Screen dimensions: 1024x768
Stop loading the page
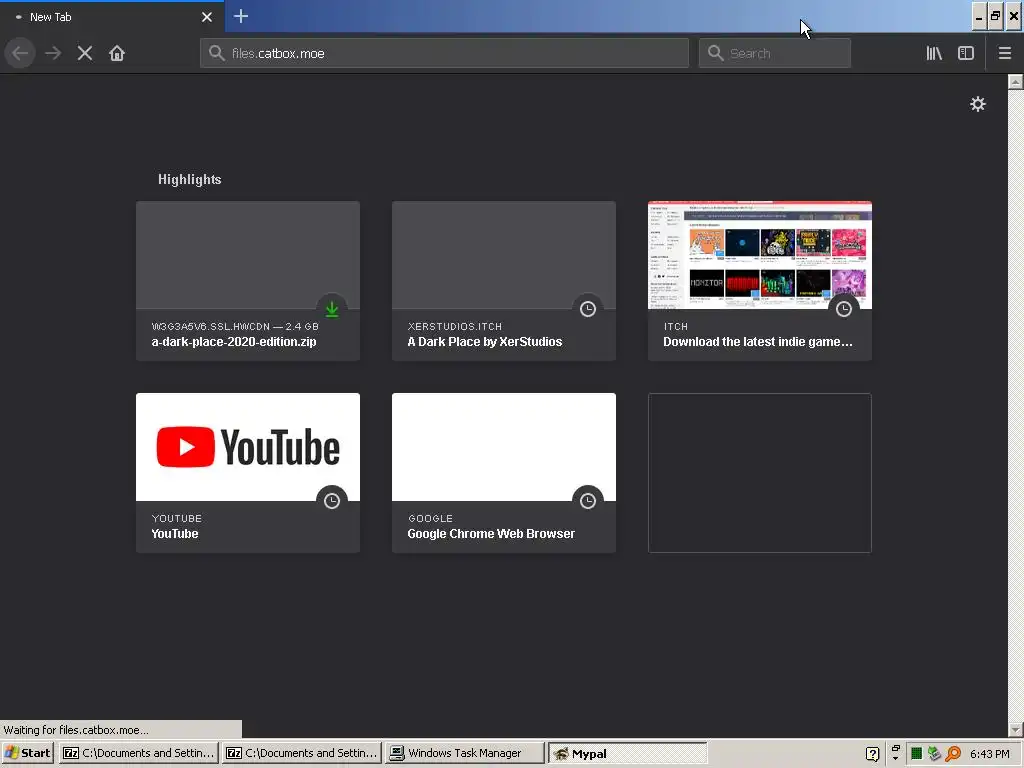pos(84,53)
